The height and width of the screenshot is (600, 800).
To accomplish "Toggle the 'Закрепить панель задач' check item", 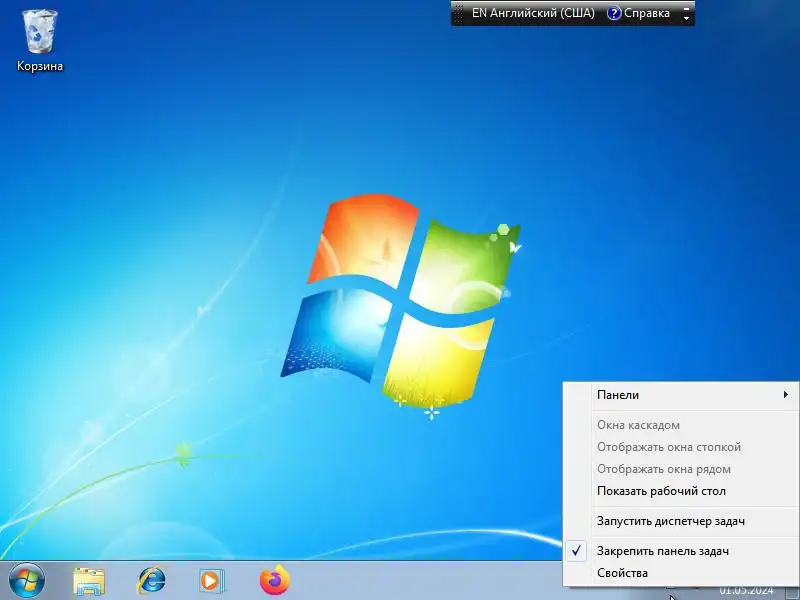I will coord(681,551).
